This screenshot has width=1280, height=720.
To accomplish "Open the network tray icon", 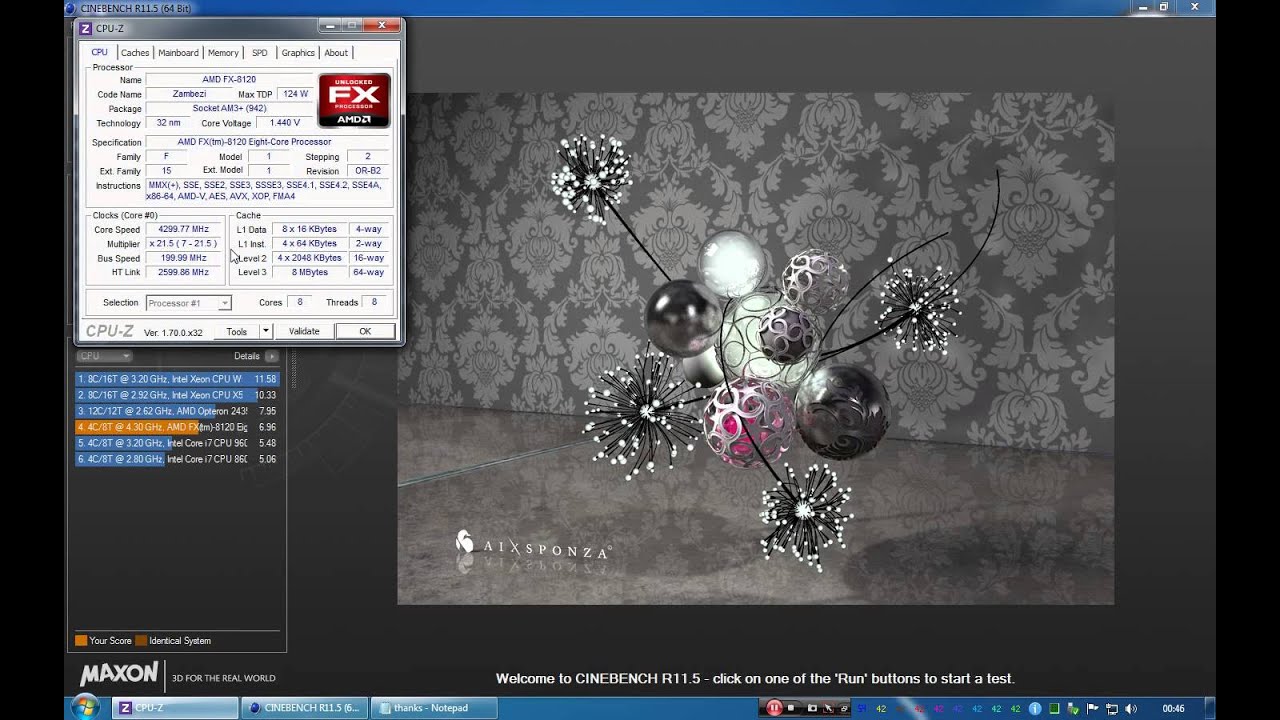I will [1112, 708].
